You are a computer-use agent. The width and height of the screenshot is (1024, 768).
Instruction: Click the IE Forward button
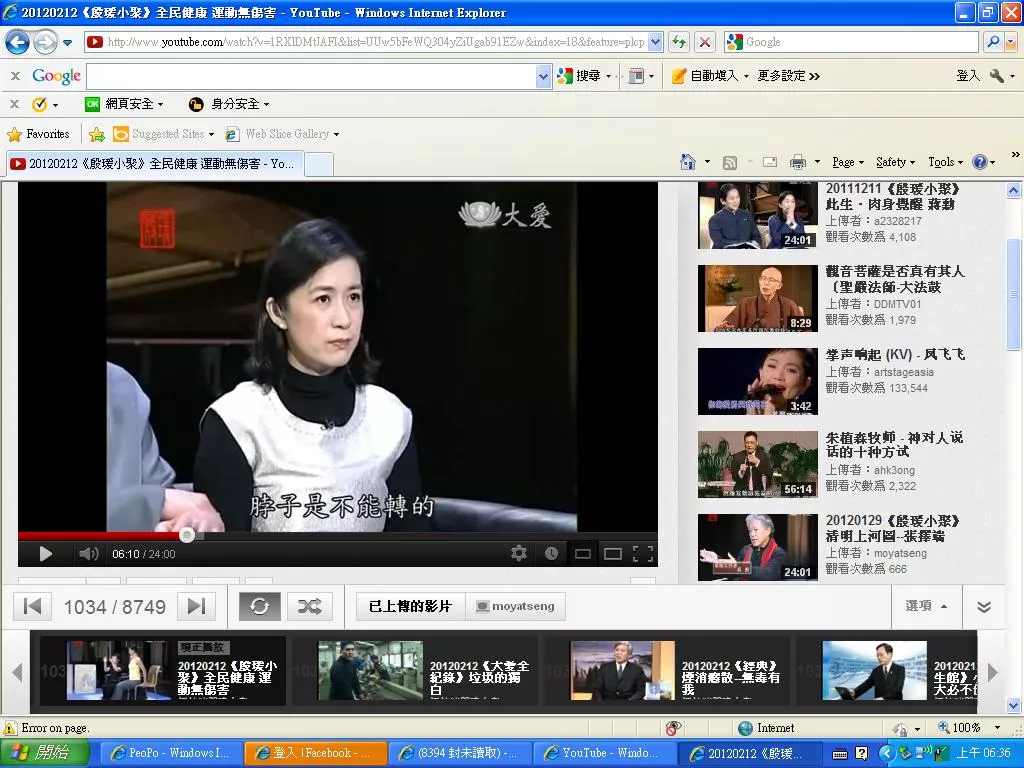click(45, 42)
